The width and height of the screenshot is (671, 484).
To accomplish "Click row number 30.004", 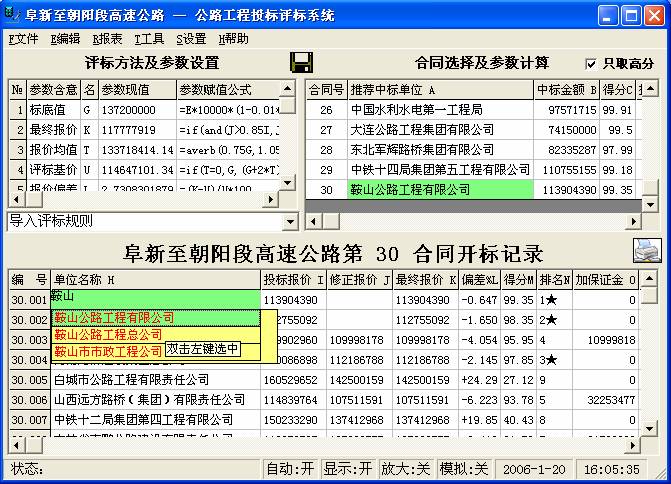I will pos(30,360).
